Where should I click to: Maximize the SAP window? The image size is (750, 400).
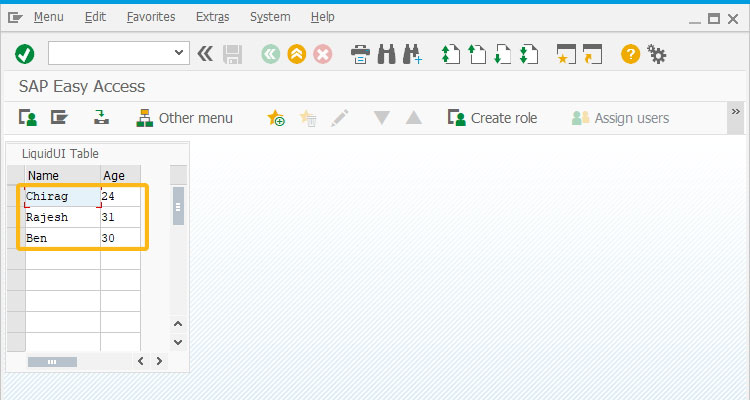(714, 19)
